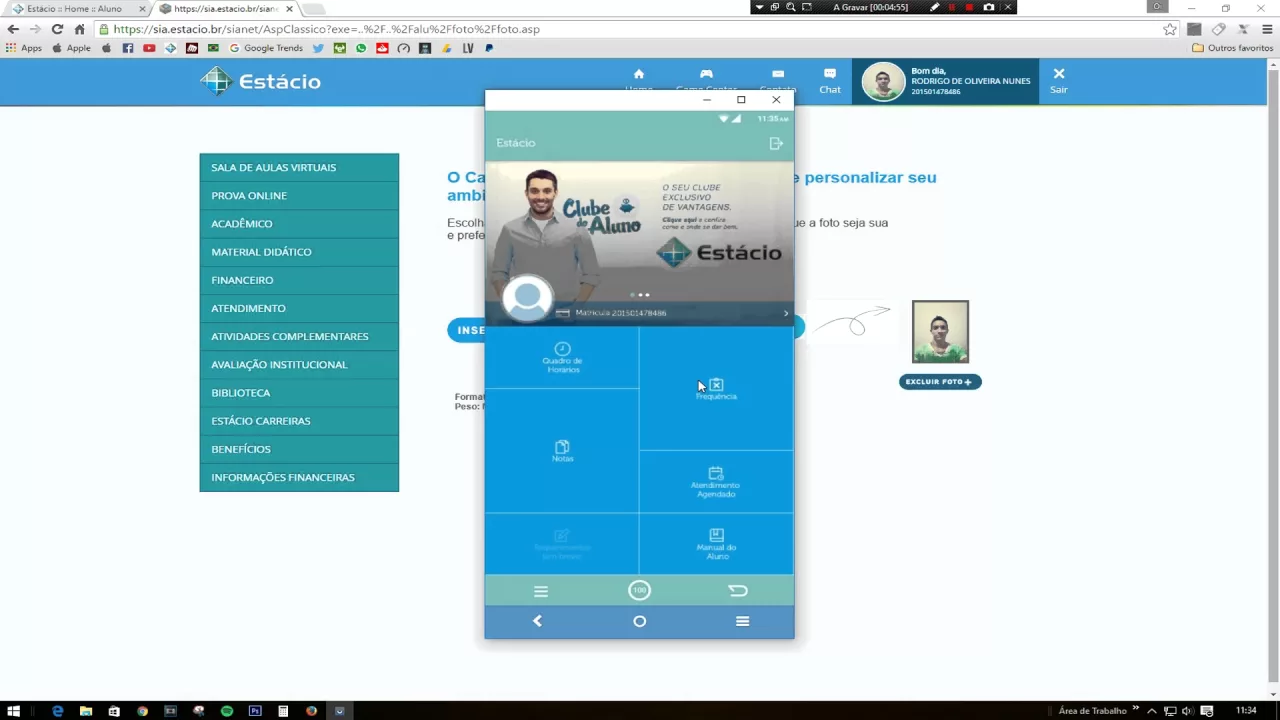
Task: Reload the page in Chrome
Action: pos(57,29)
